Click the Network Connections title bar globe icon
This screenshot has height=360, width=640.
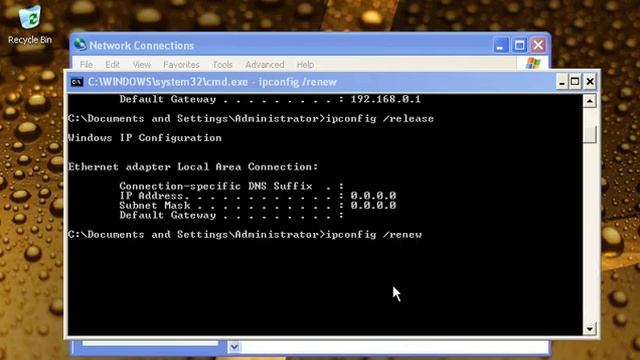80,44
